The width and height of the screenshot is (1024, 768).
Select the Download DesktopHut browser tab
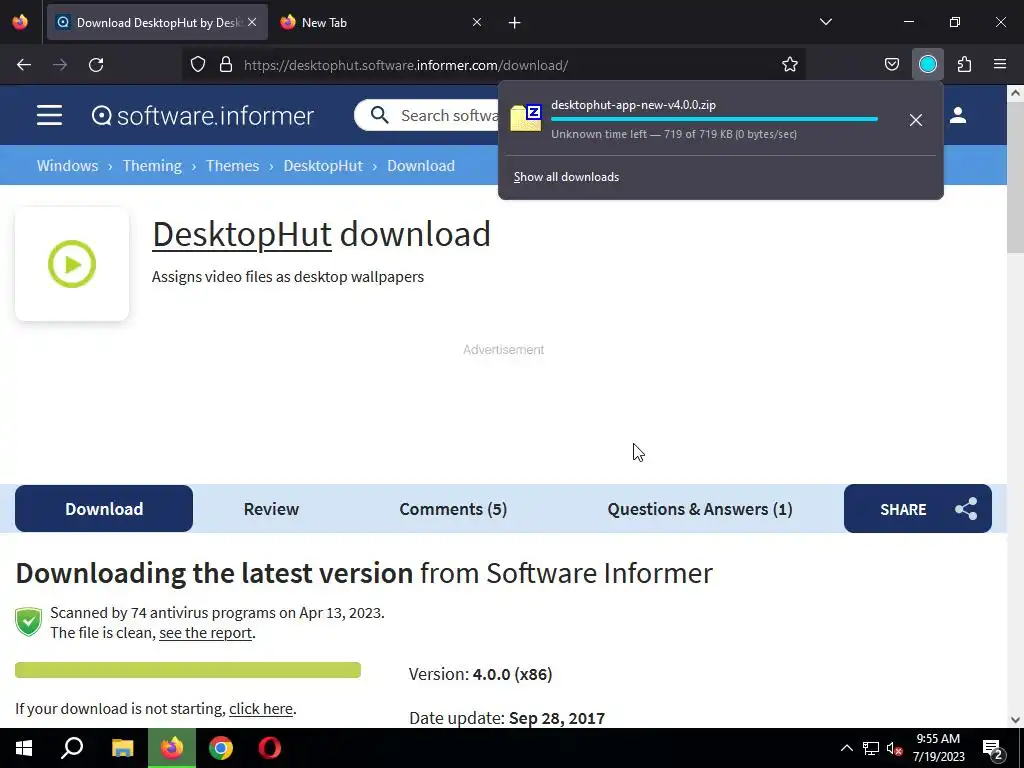coord(157,22)
